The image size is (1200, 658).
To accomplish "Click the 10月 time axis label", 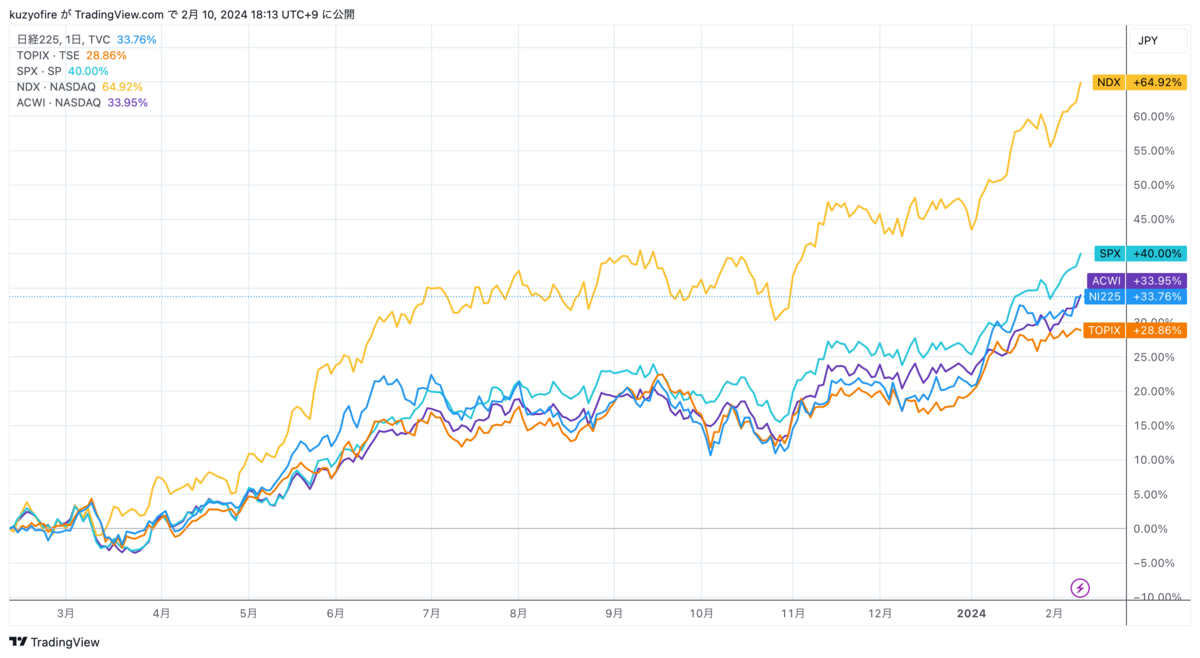I will pos(702,613).
